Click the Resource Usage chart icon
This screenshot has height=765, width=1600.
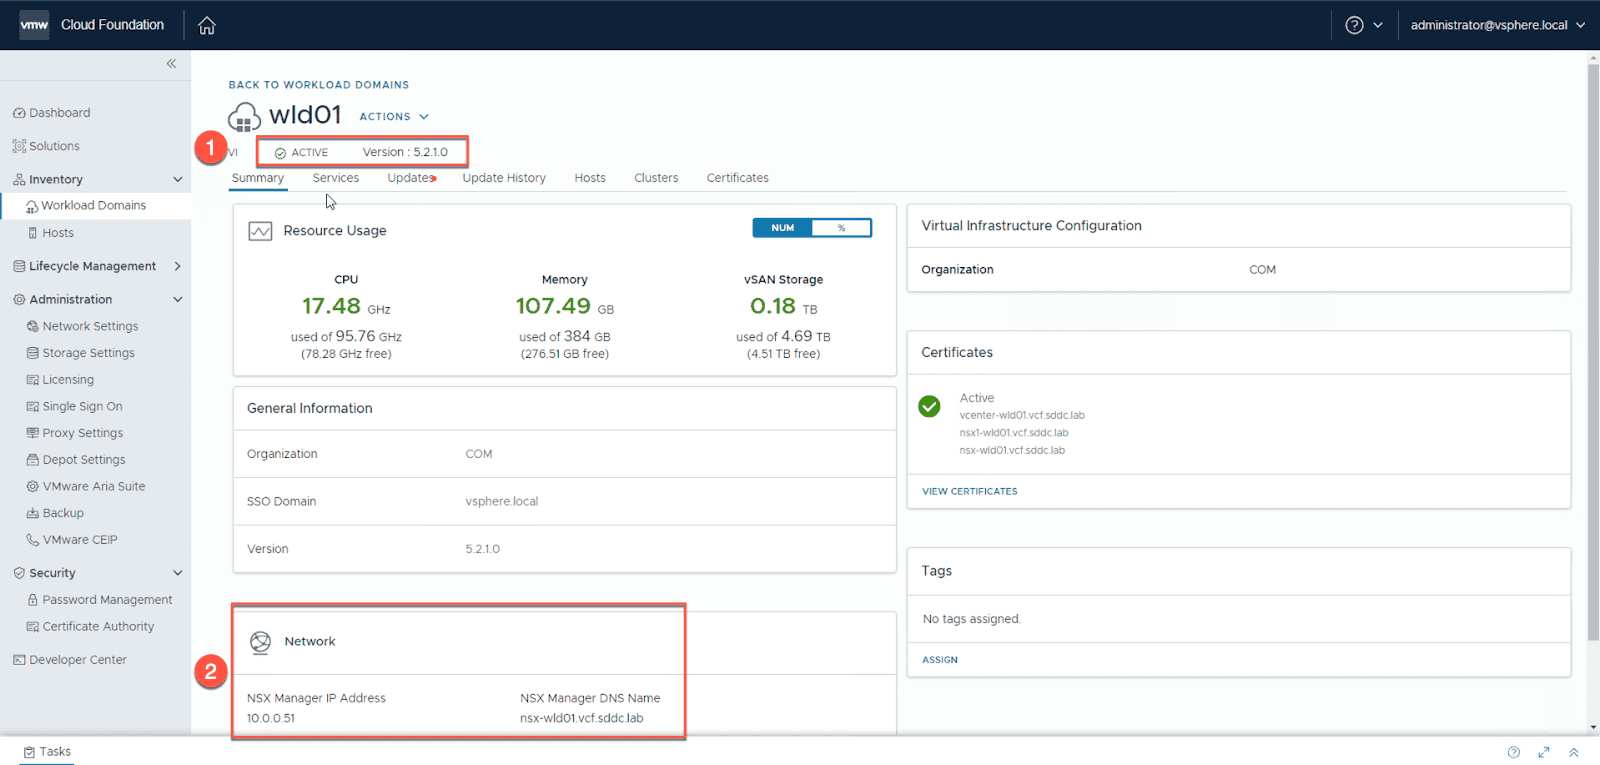260,231
